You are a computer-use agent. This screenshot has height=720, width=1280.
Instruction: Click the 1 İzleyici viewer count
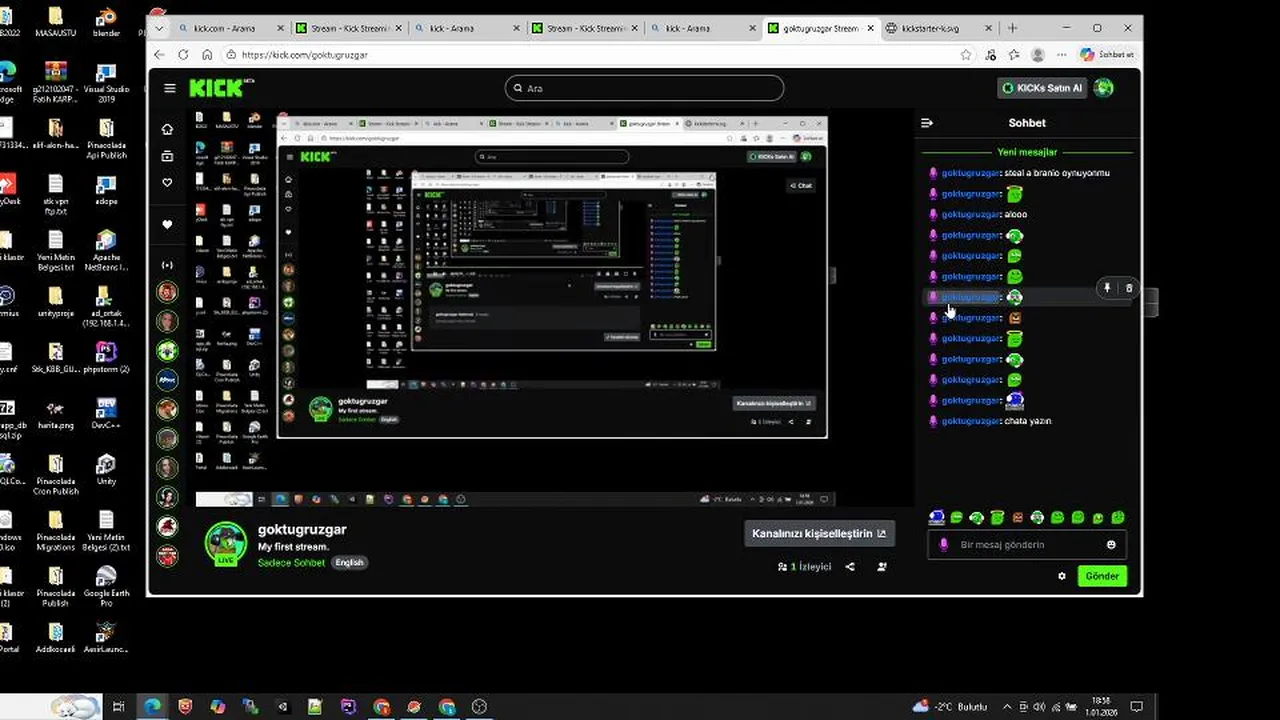tap(804, 566)
